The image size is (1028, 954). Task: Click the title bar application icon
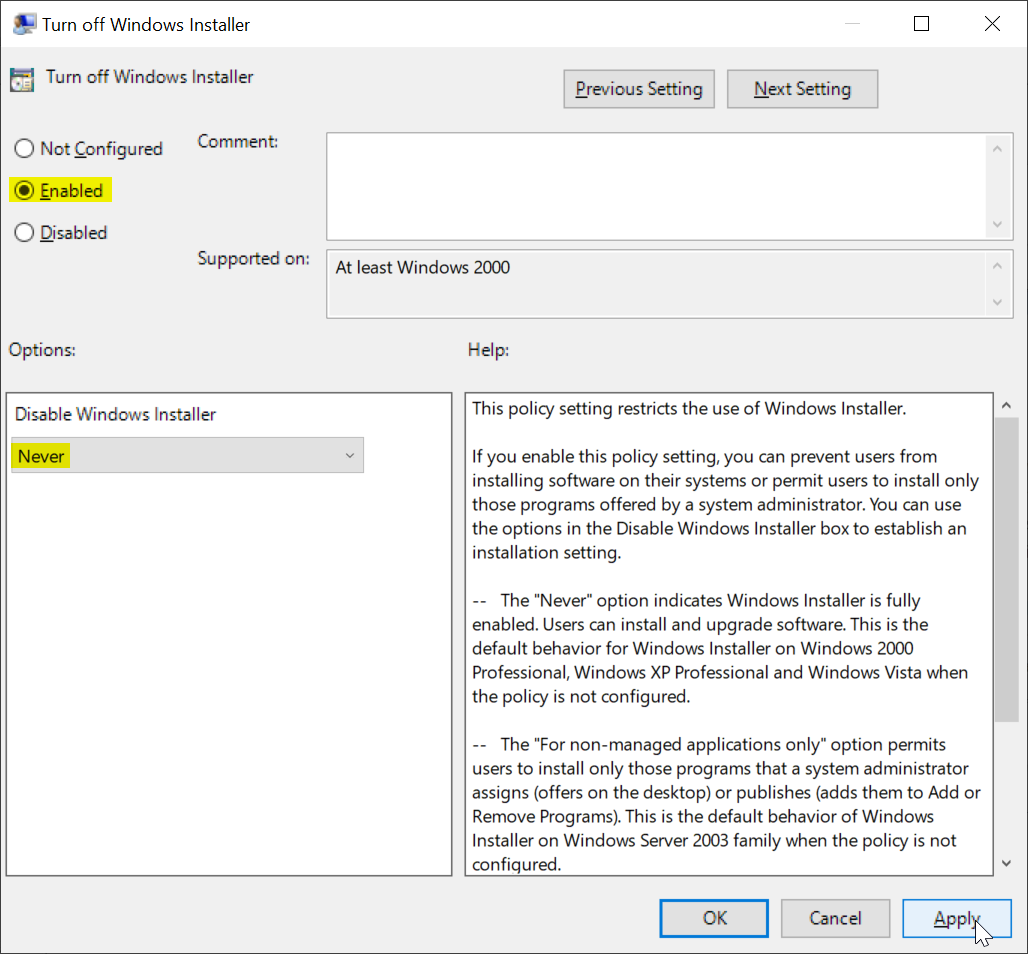tap(24, 24)
